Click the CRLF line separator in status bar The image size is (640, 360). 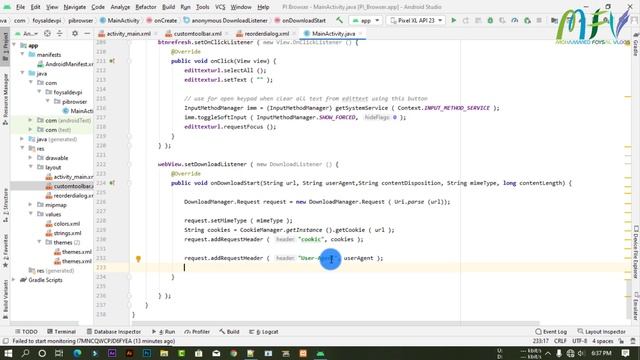560,341
